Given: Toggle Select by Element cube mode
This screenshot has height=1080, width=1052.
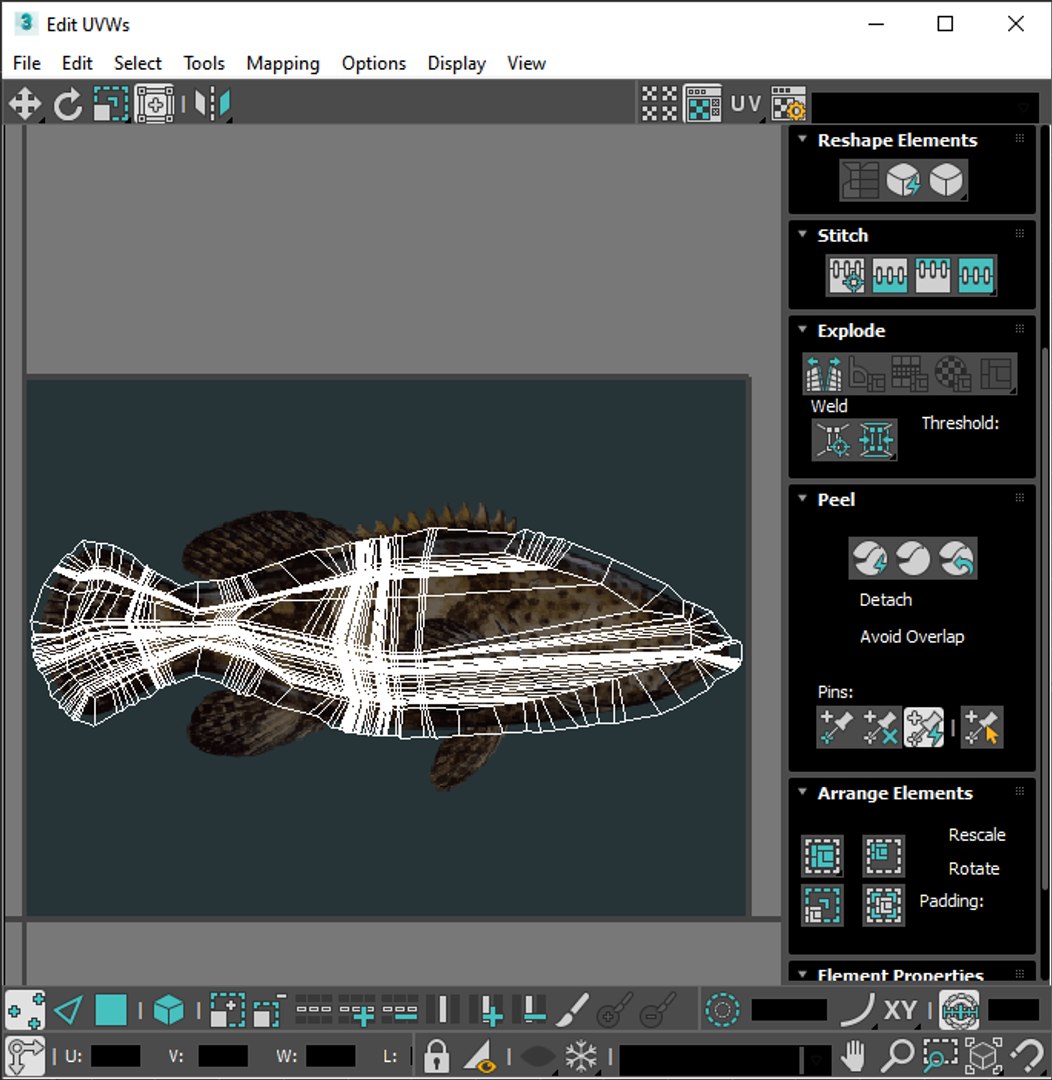Looking at the screenshot, I should tap(169, 1010).
